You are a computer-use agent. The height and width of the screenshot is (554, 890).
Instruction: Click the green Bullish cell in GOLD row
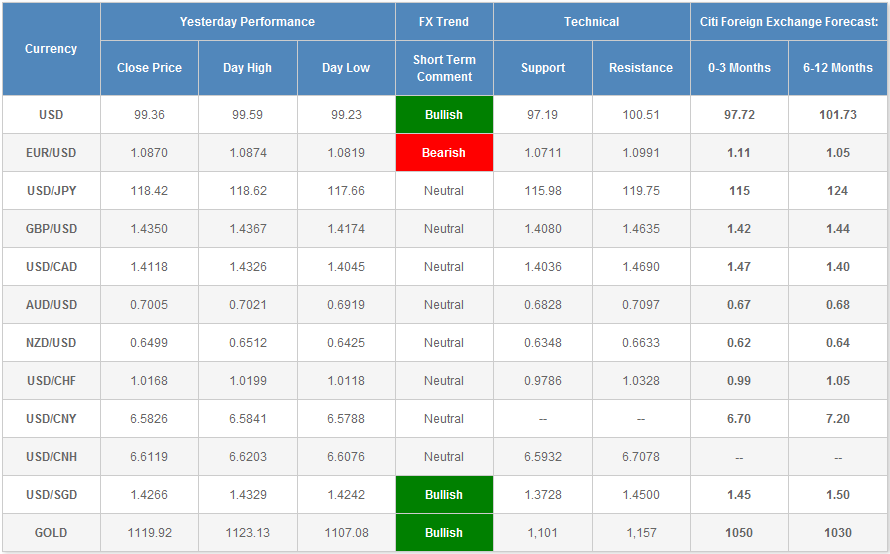[444, 533]
